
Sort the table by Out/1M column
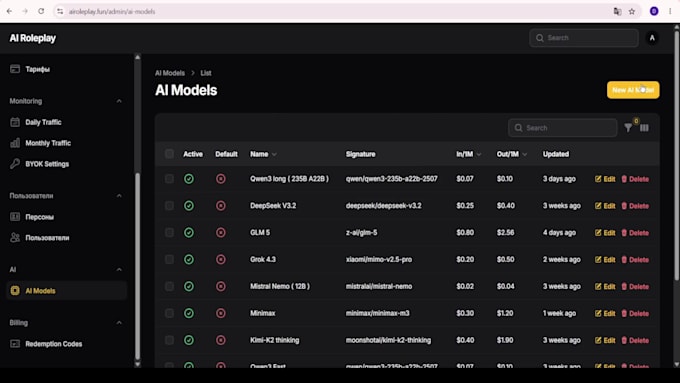(512, 154)
